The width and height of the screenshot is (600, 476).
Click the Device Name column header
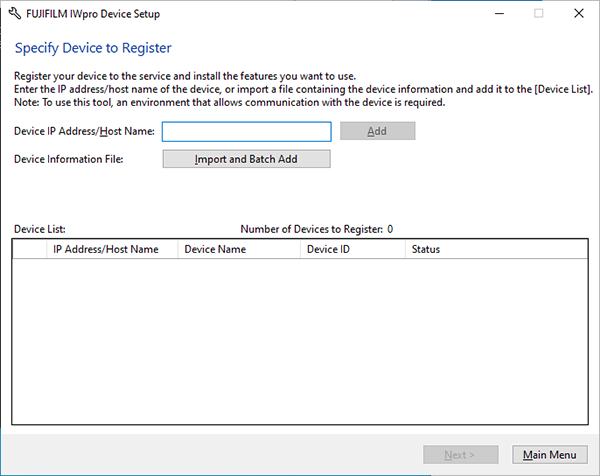click(239, 249)
